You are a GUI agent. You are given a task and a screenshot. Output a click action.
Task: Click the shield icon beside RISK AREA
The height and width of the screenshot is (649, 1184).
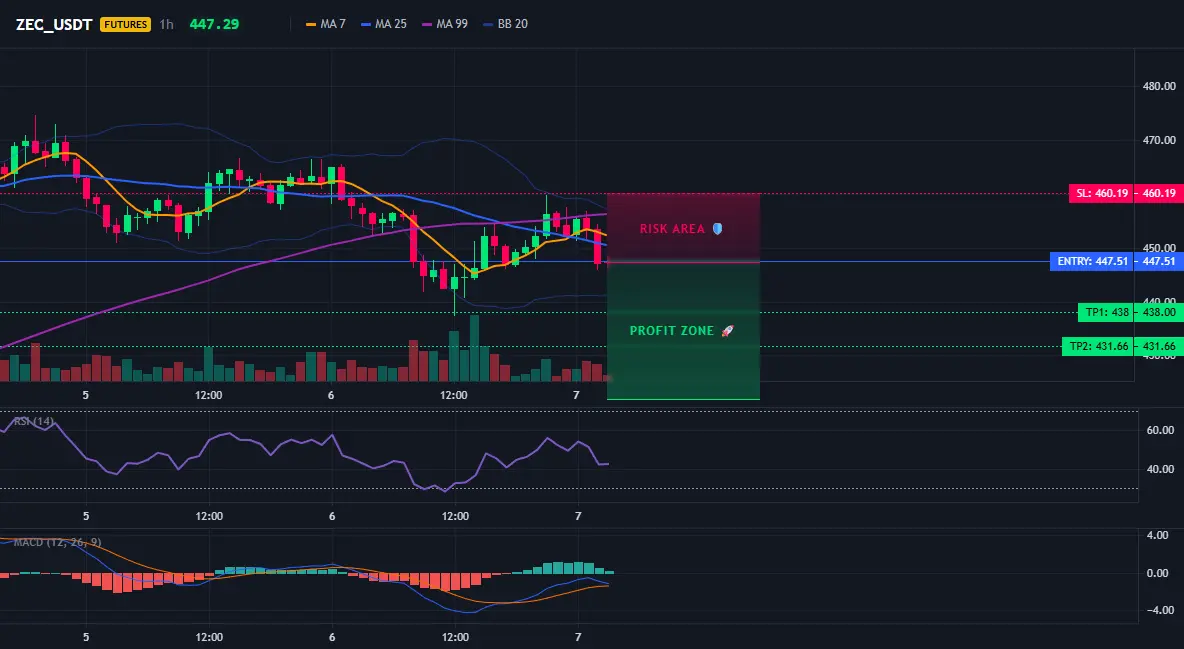point(717,228)
